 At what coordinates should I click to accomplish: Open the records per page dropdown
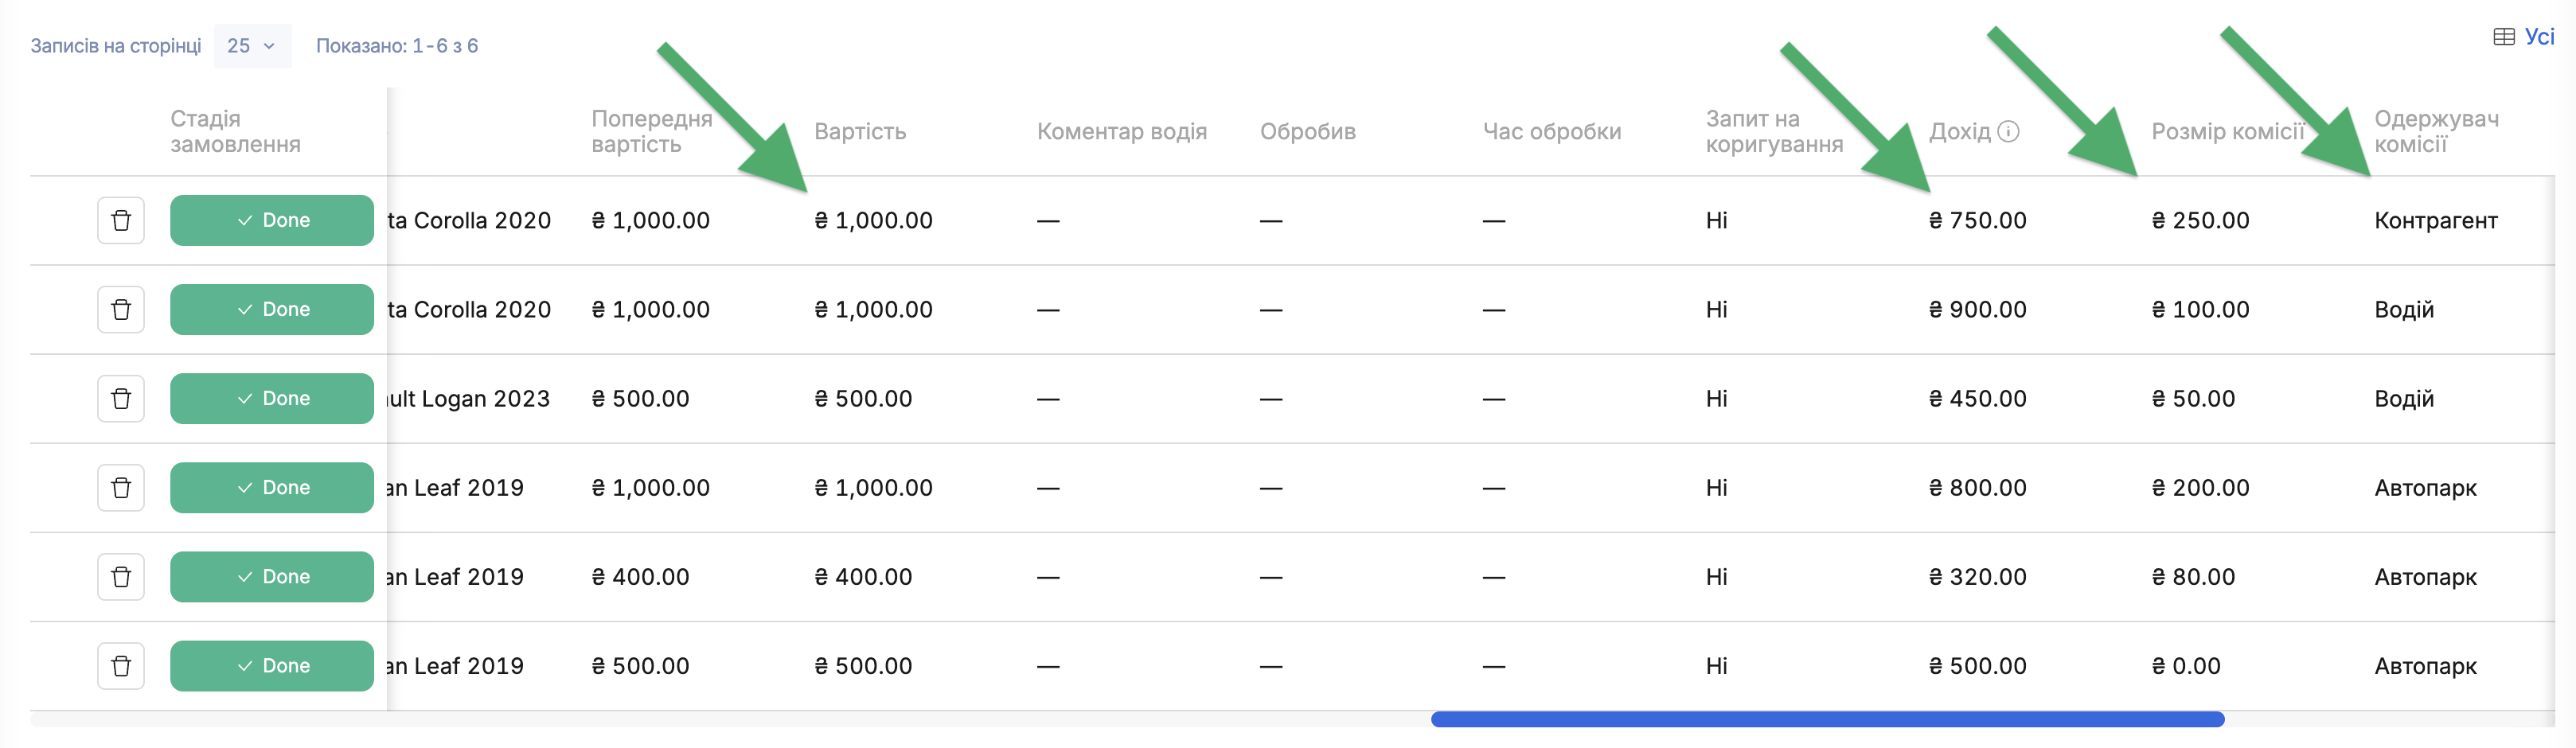(x=252, y=46)
